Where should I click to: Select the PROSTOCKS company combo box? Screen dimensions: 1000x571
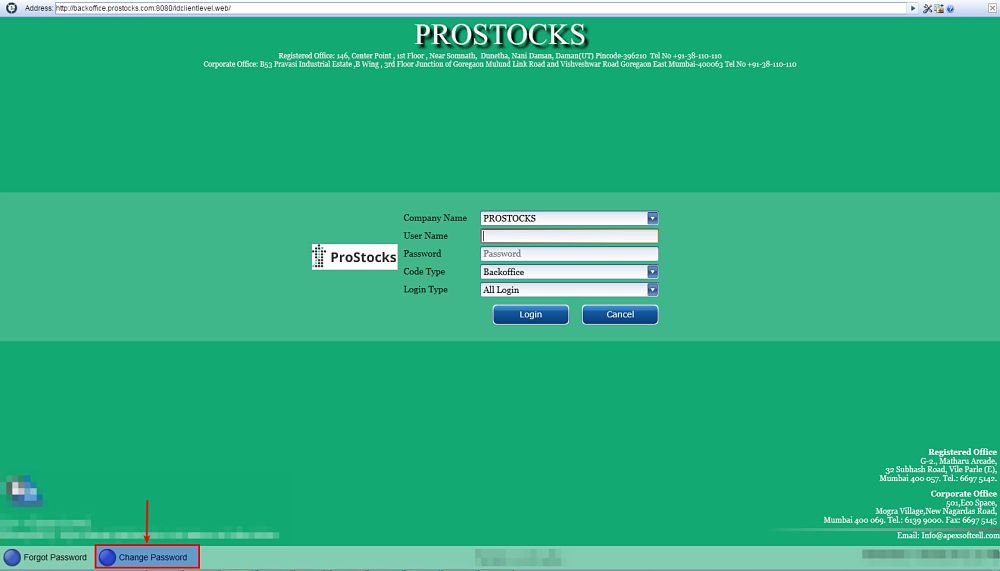pyautogui.click(x=569, y=218)
